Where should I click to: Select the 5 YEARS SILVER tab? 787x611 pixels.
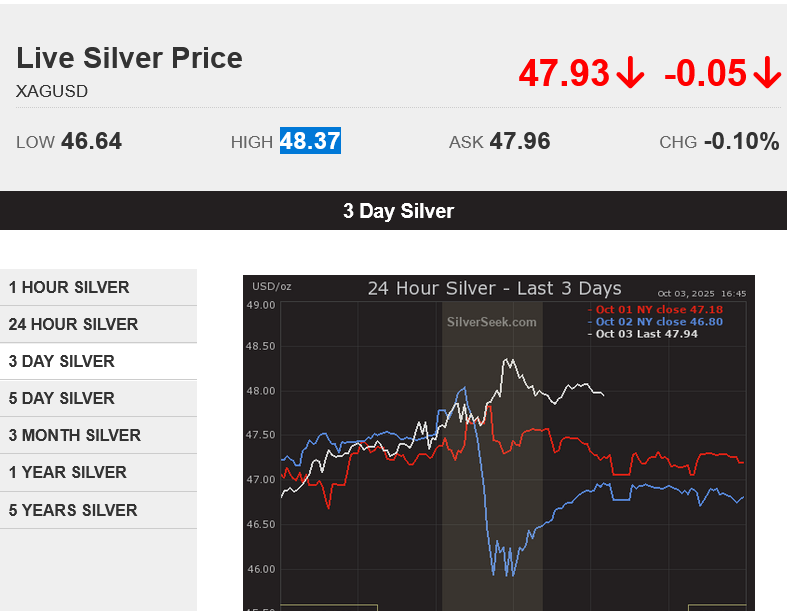tap(73, 510)
